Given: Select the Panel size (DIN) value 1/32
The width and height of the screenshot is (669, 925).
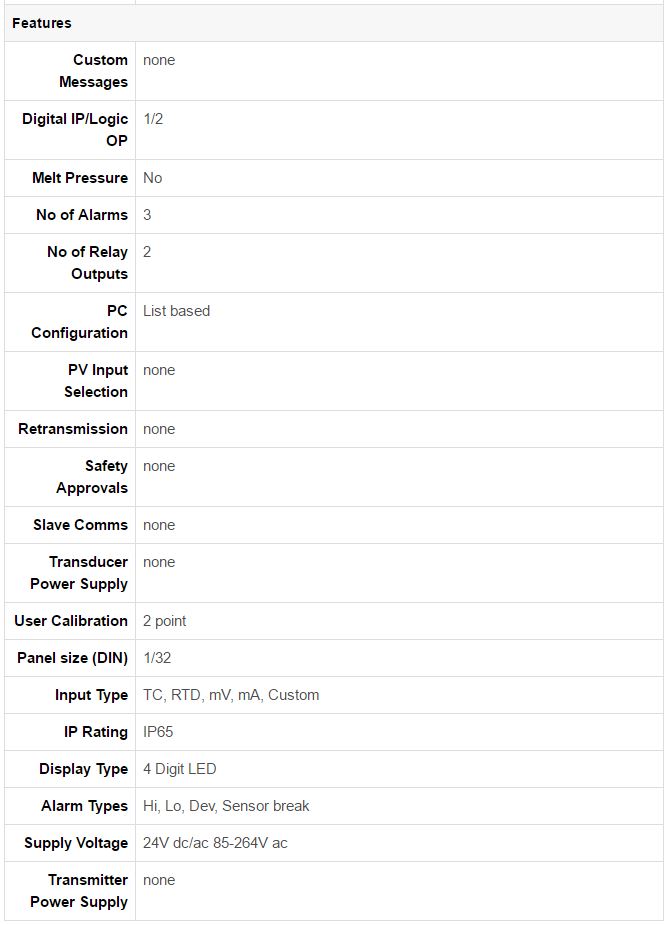Looking at the screenshot, I should coord(157,658).
